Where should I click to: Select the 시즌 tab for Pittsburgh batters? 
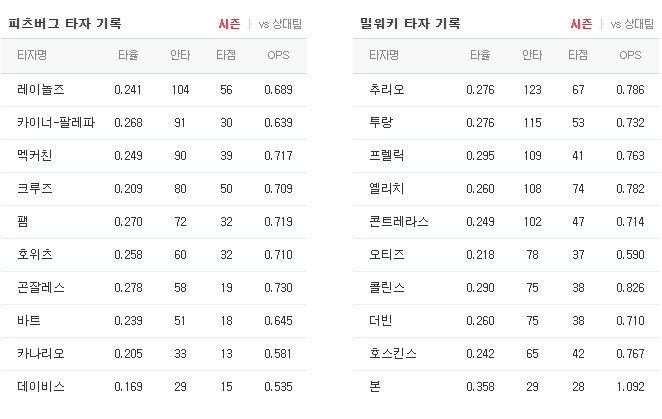click(x=229, y=24)
